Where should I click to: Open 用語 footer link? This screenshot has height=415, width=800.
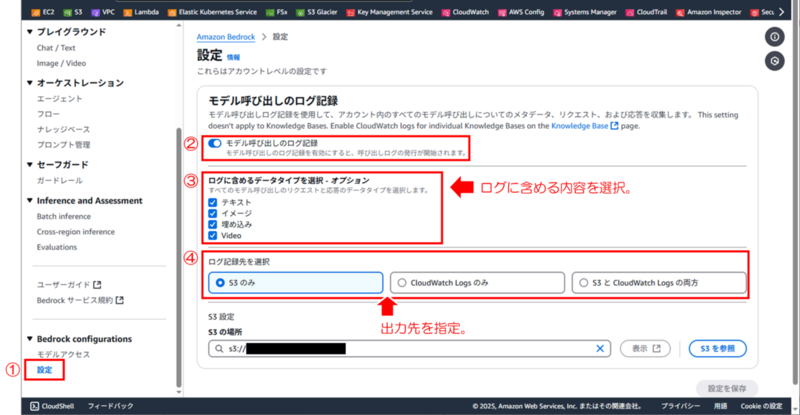720,406
